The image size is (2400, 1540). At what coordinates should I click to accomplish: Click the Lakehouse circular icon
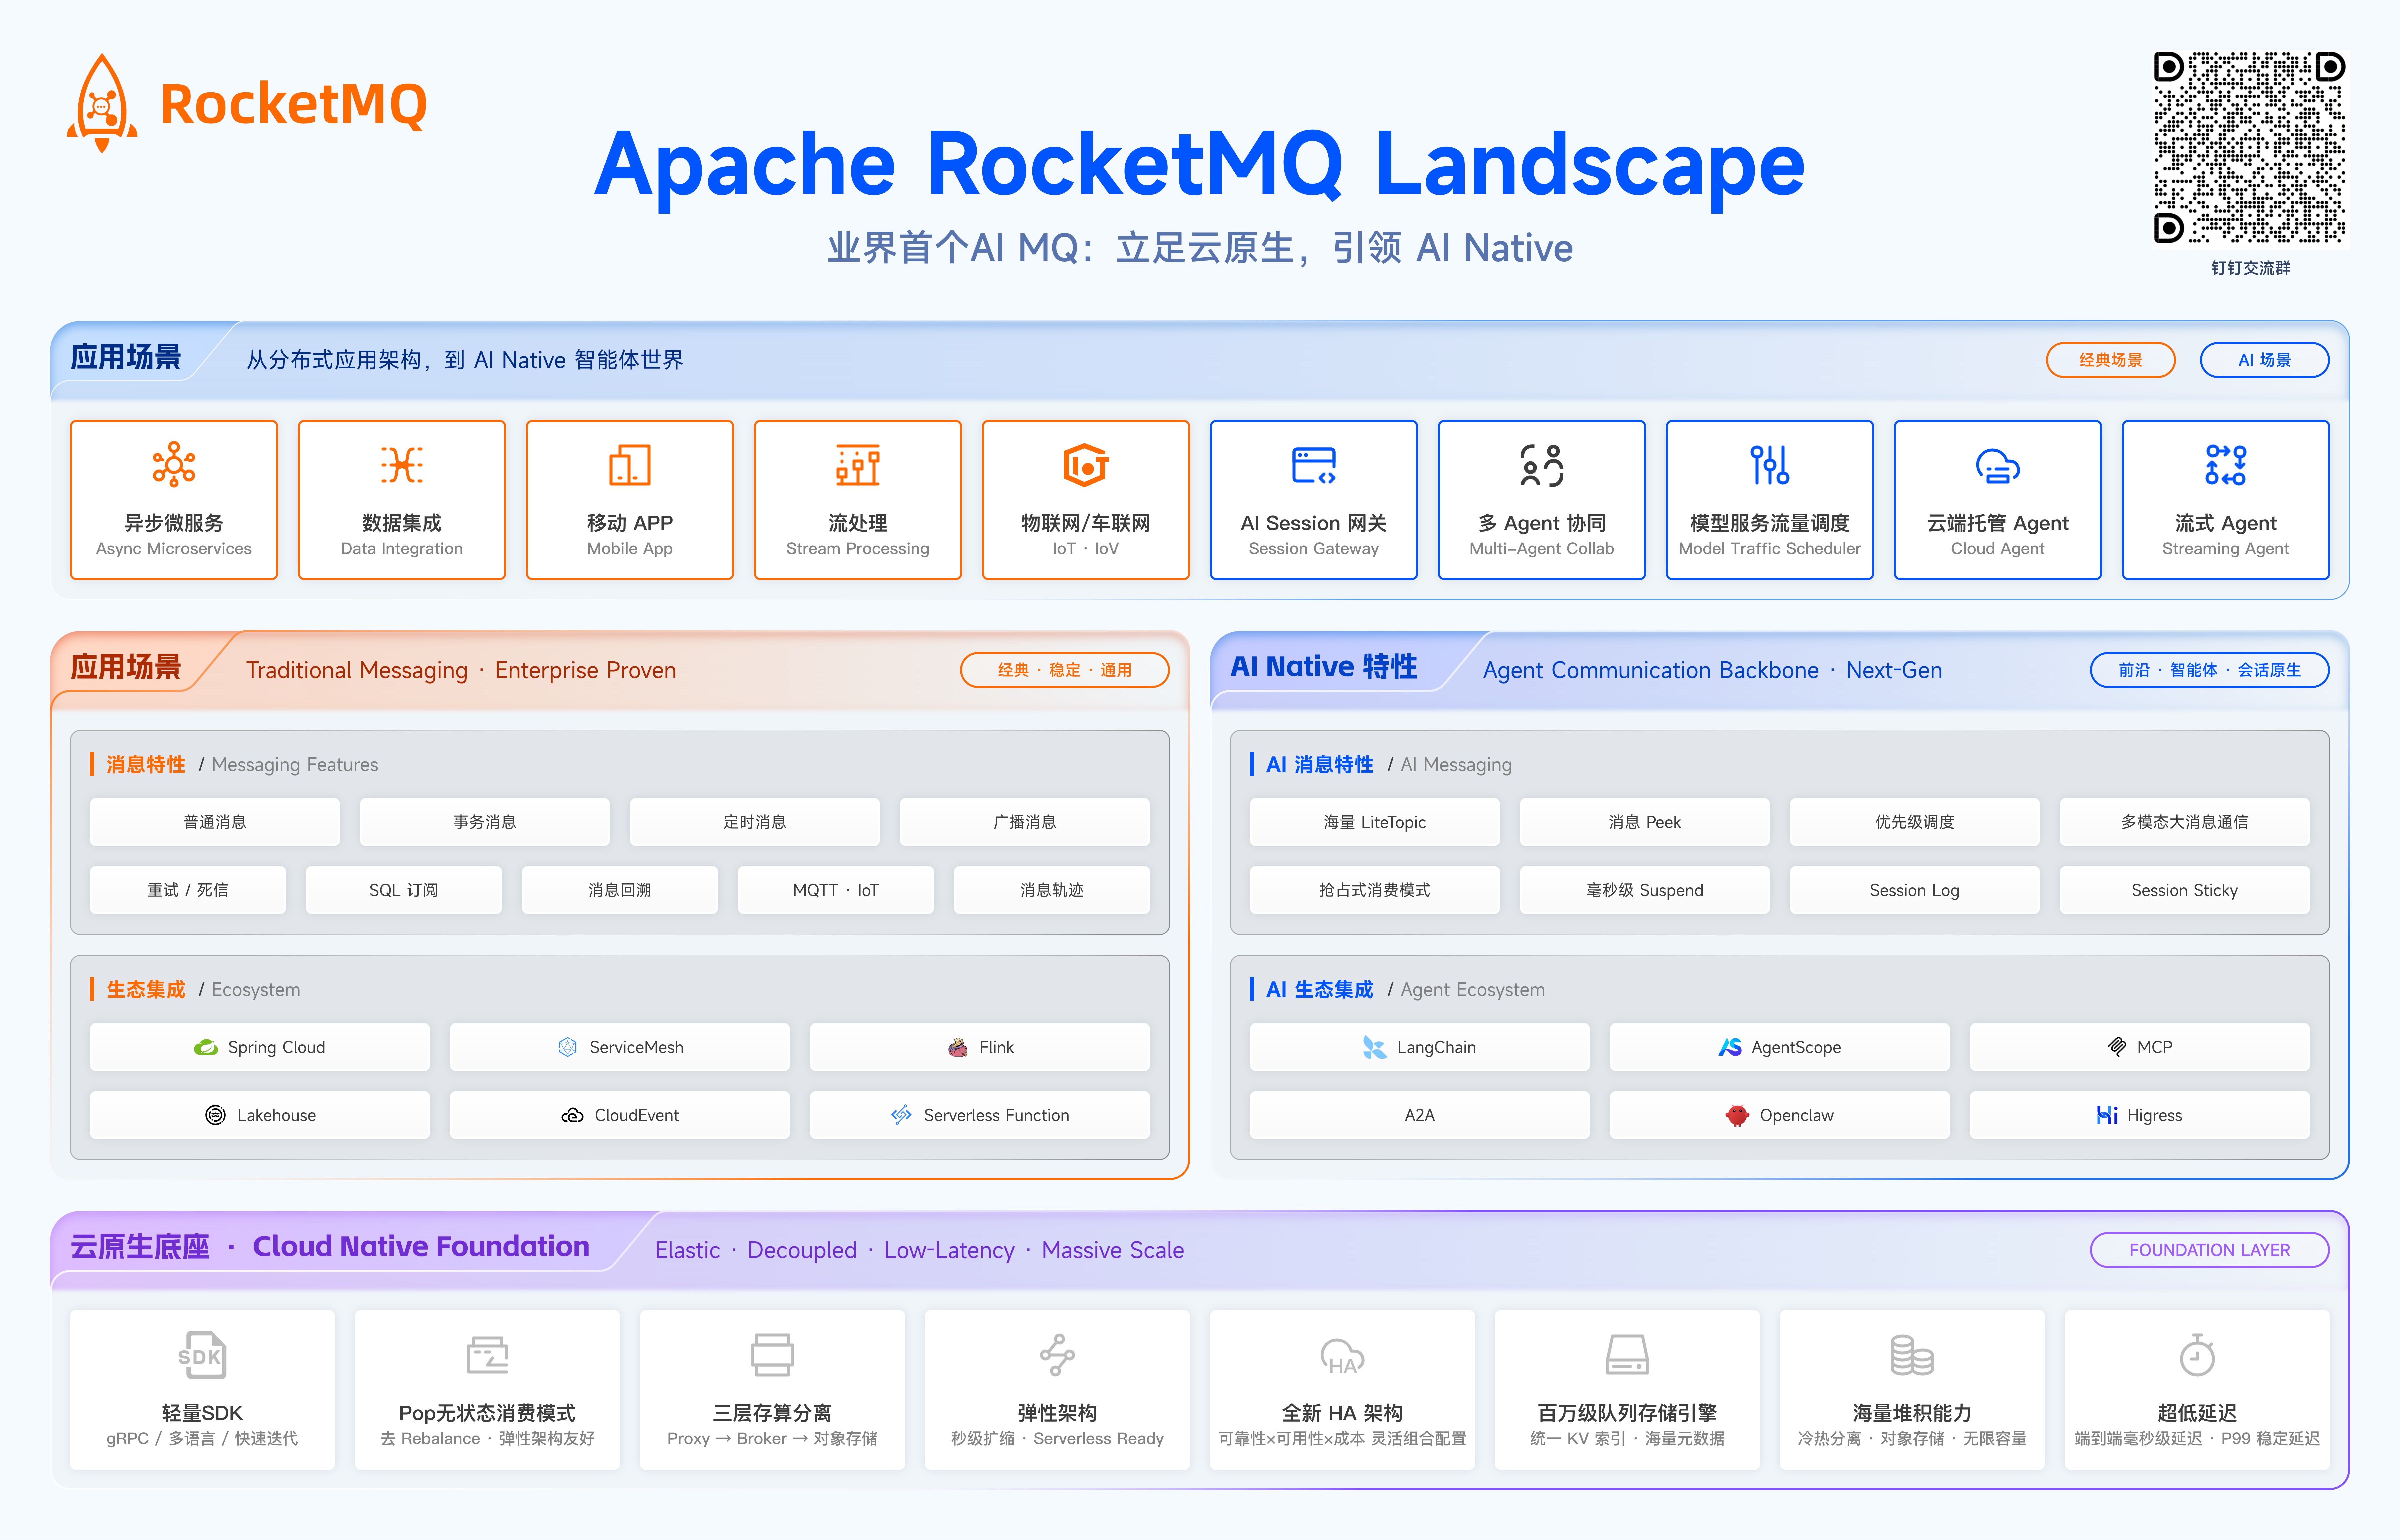[215, 1115]
